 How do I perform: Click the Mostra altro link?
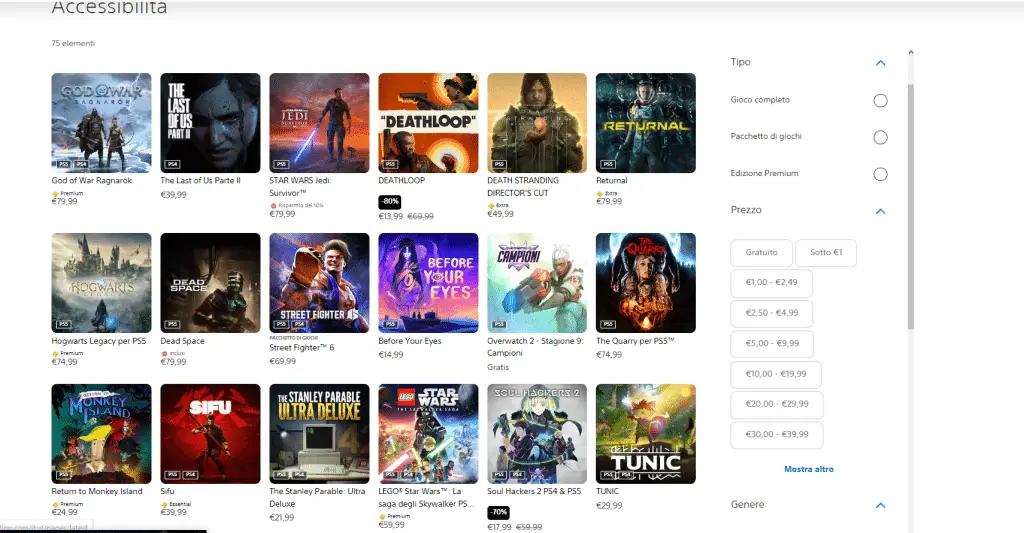[808, 469]
